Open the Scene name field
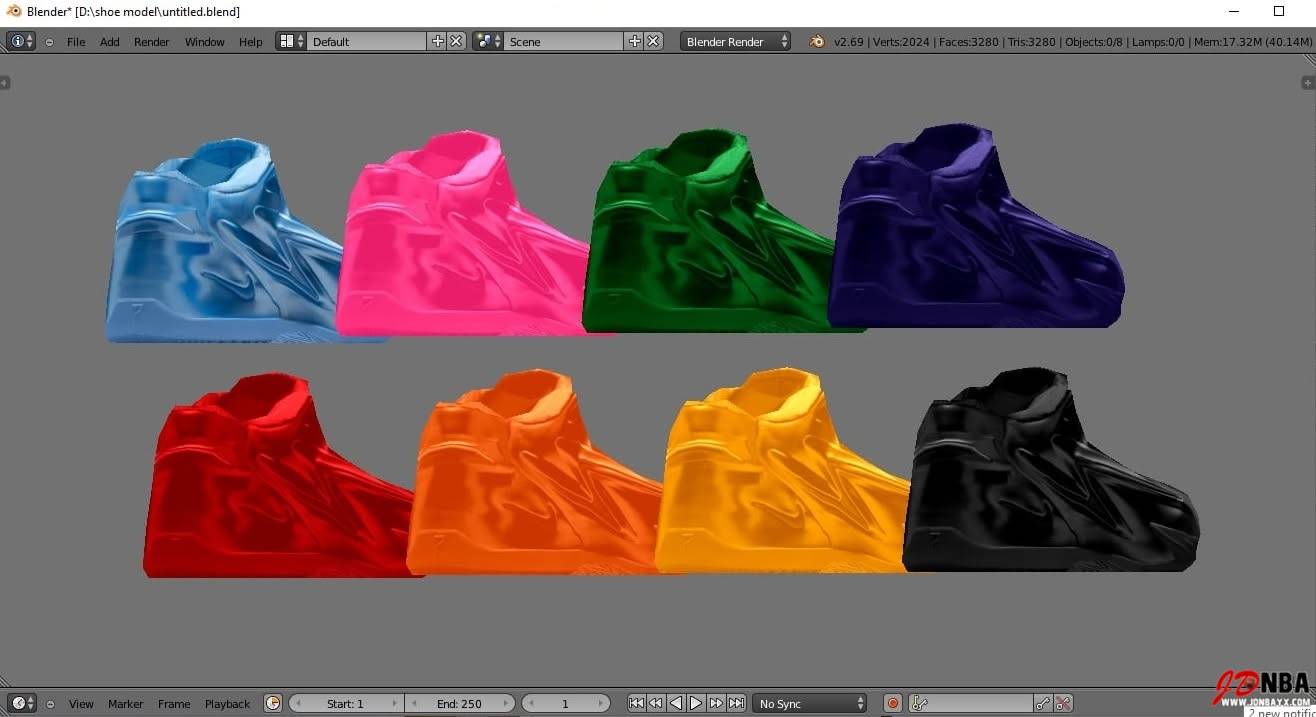This screenshot has width=1316, height=717. click(564, 41)
